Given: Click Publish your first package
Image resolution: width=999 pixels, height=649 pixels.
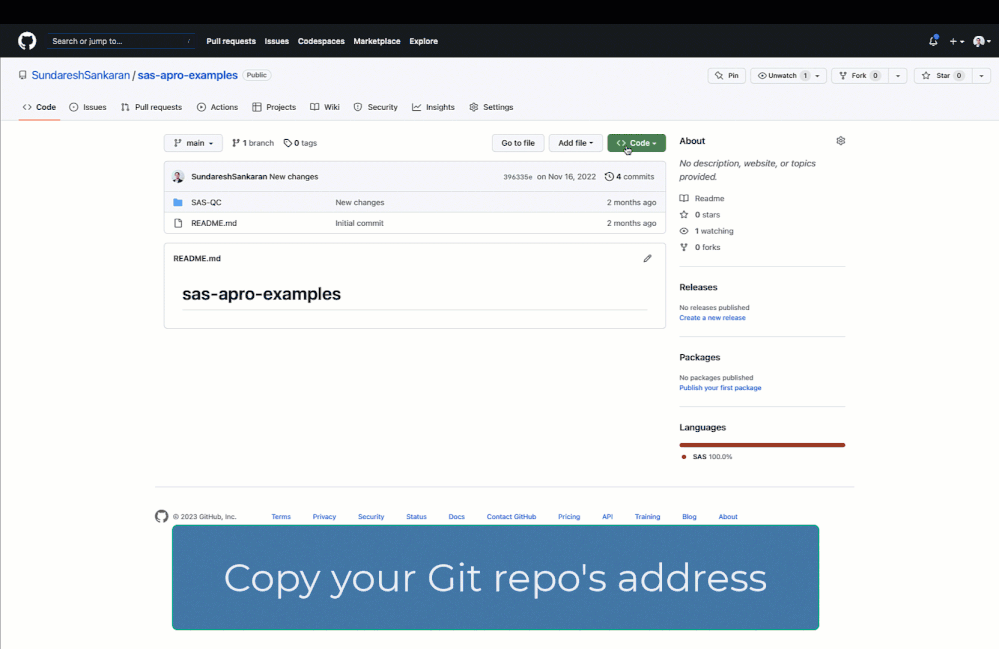Looking at the screenshot, I should (x=720, y=388).
